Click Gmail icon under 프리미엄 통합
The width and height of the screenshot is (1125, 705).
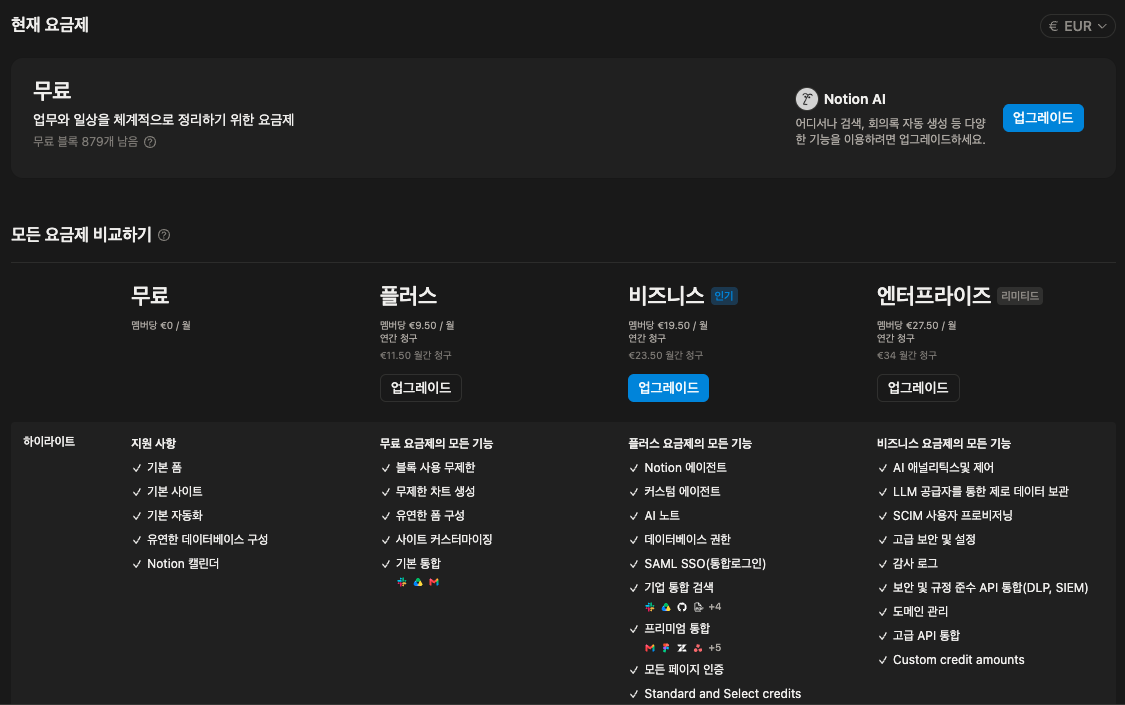(x=650, y=648)
